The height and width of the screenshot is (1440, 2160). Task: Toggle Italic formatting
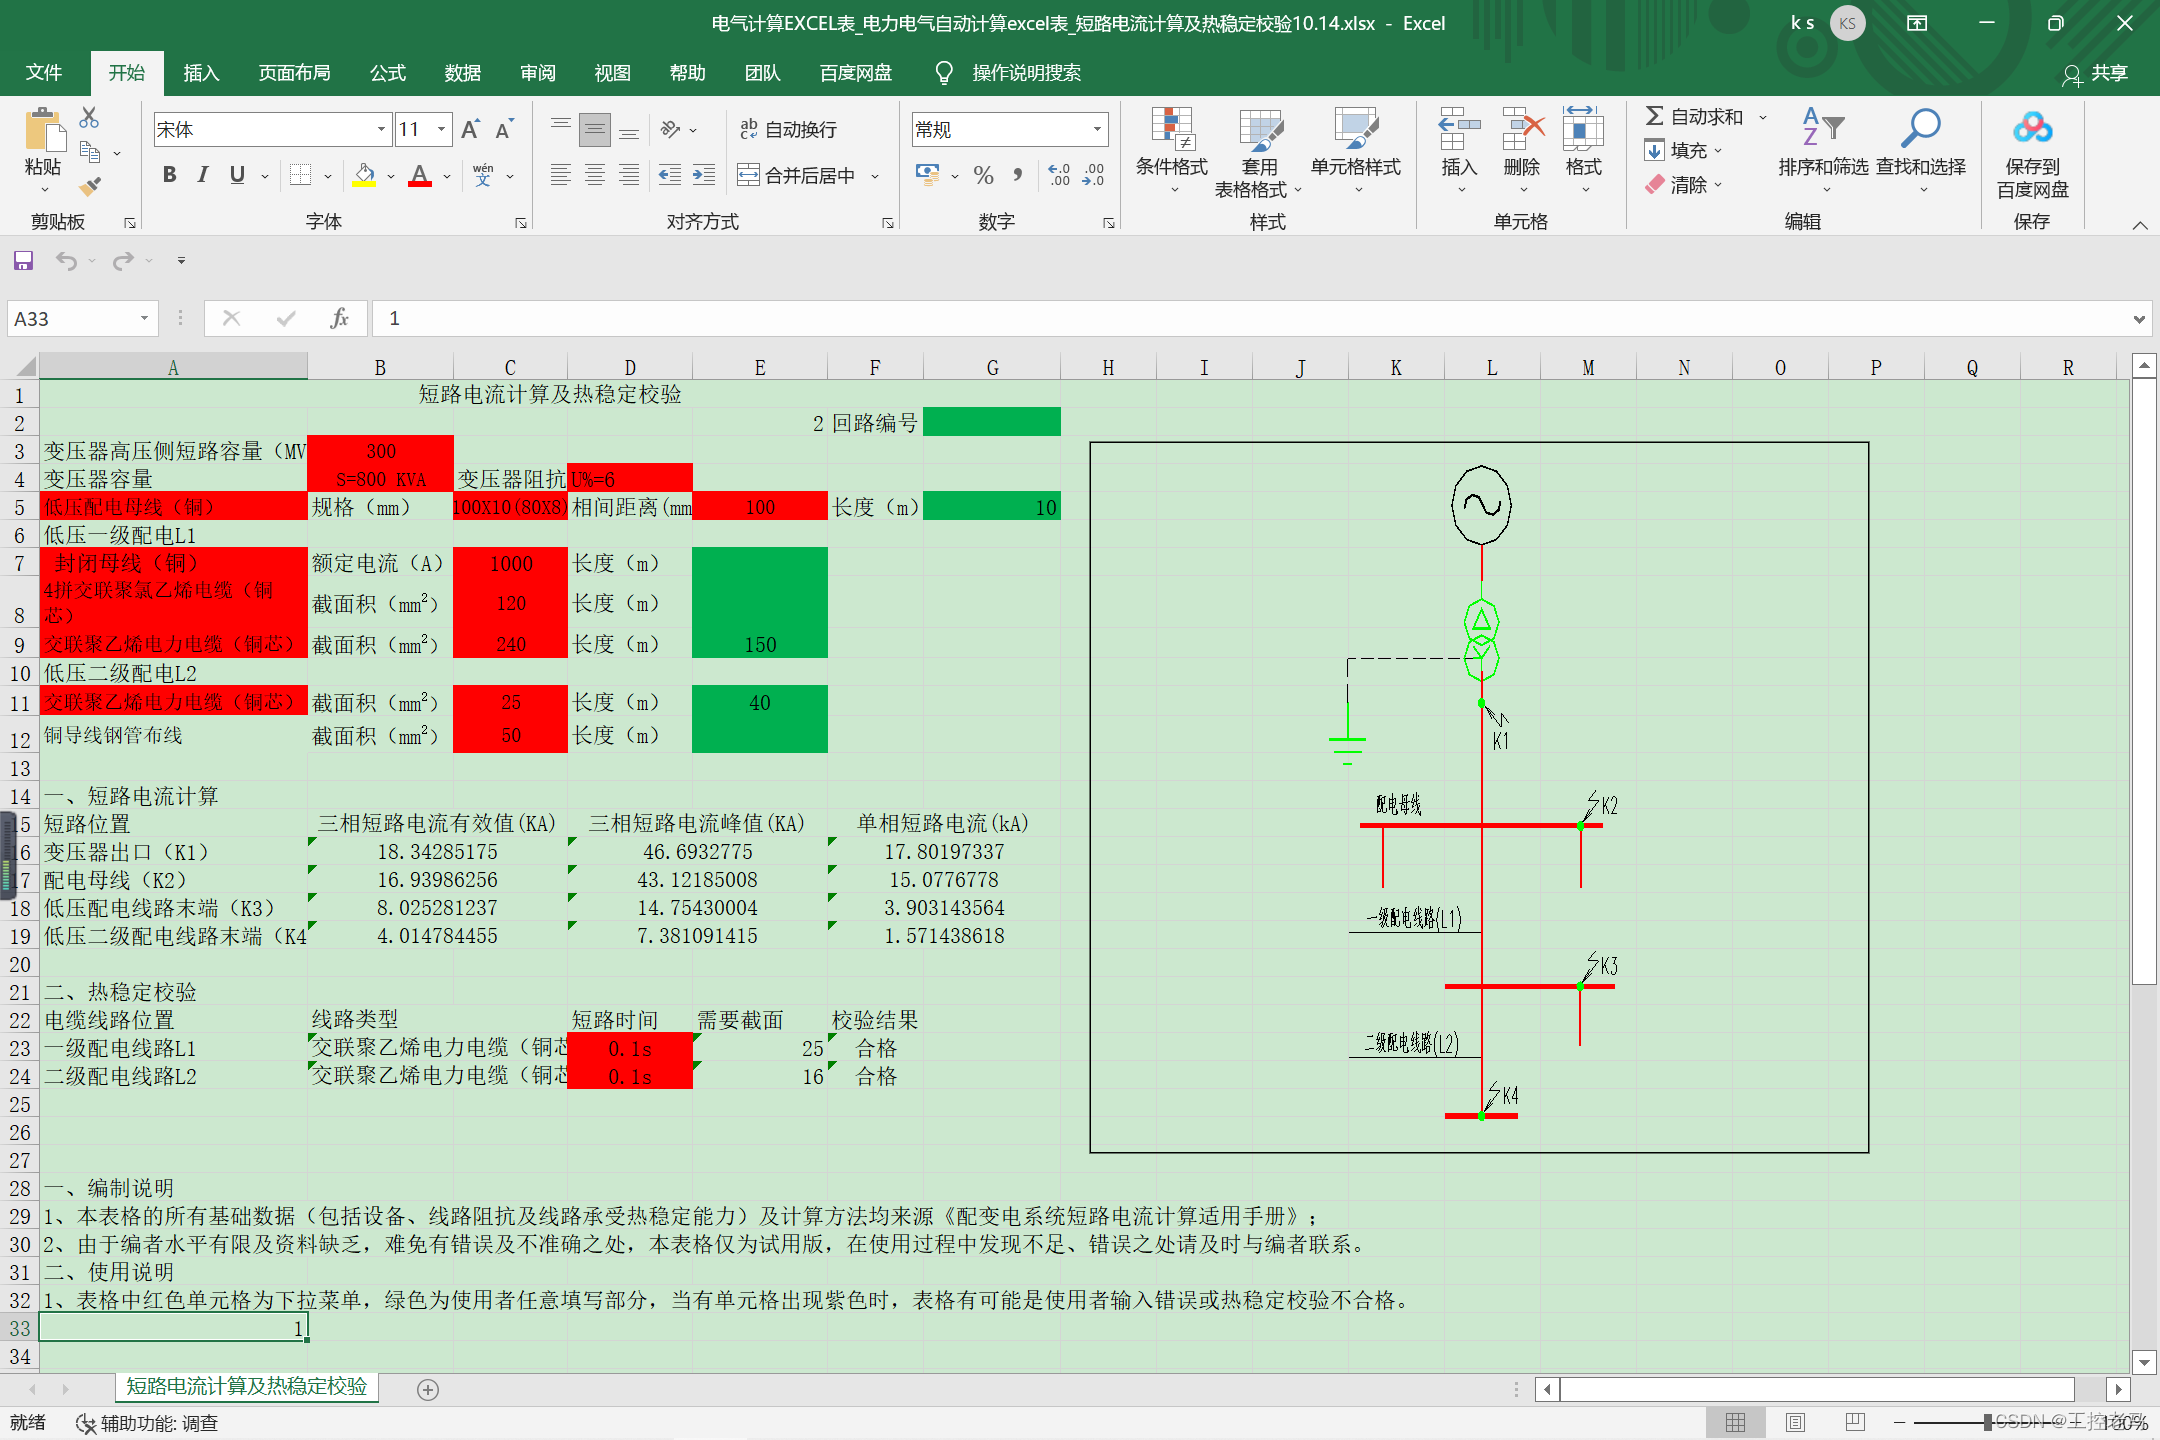(203, 175)
